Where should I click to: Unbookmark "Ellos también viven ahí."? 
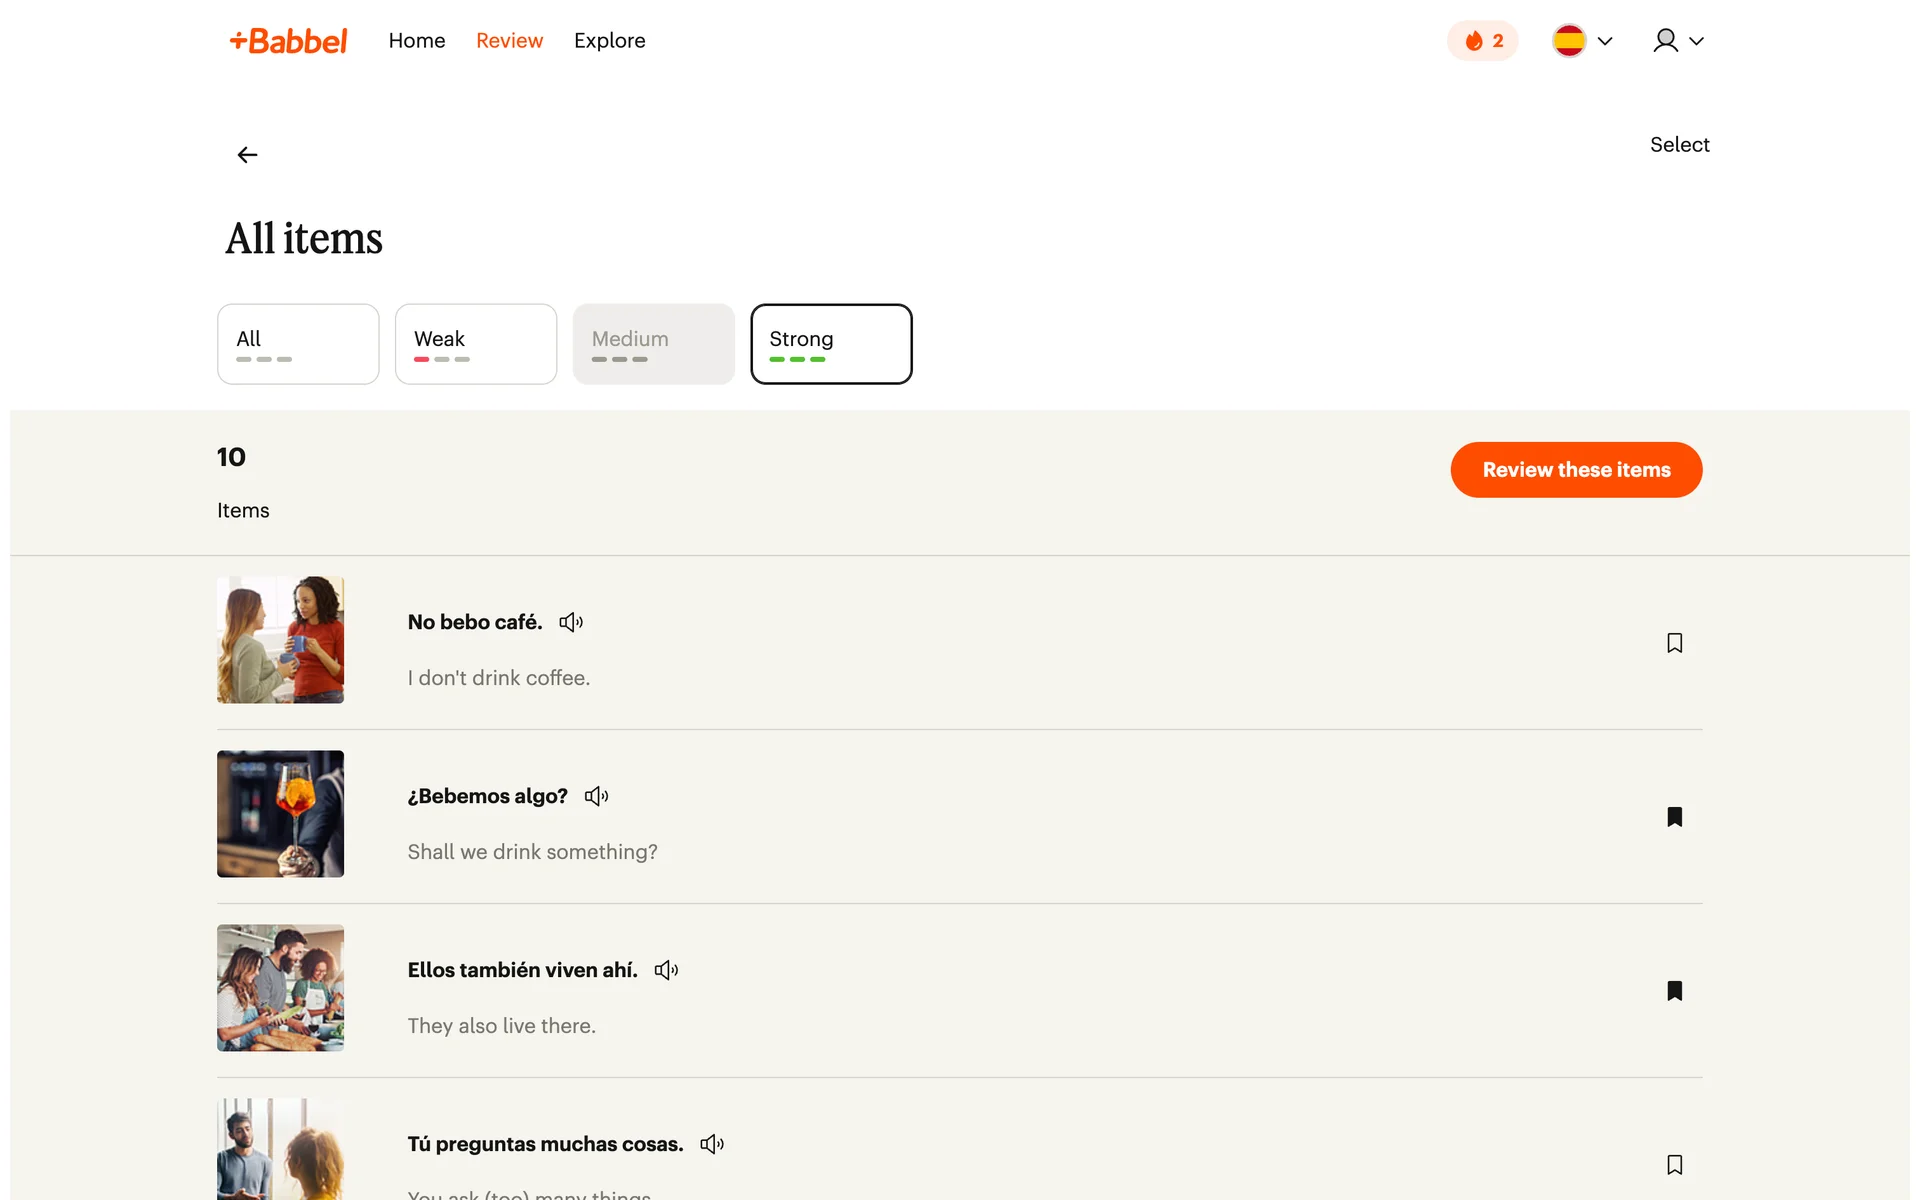(x=1674, y=991)
